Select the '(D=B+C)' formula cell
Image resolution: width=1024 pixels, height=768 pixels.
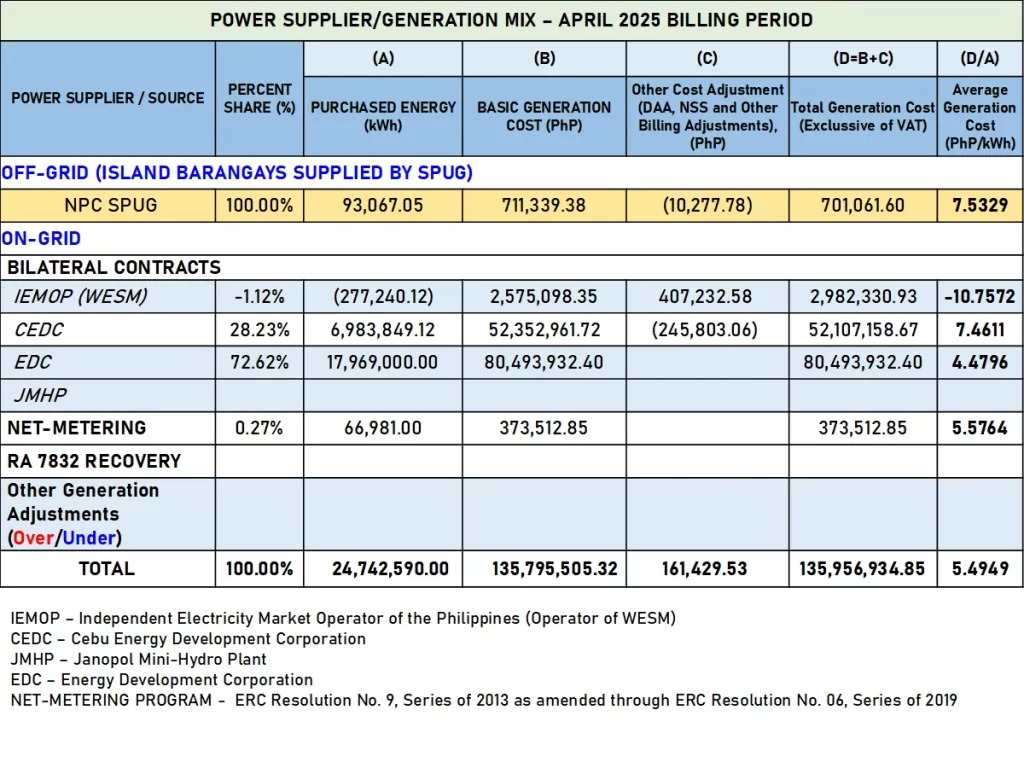pyautogui.click(x=863, y=59)
